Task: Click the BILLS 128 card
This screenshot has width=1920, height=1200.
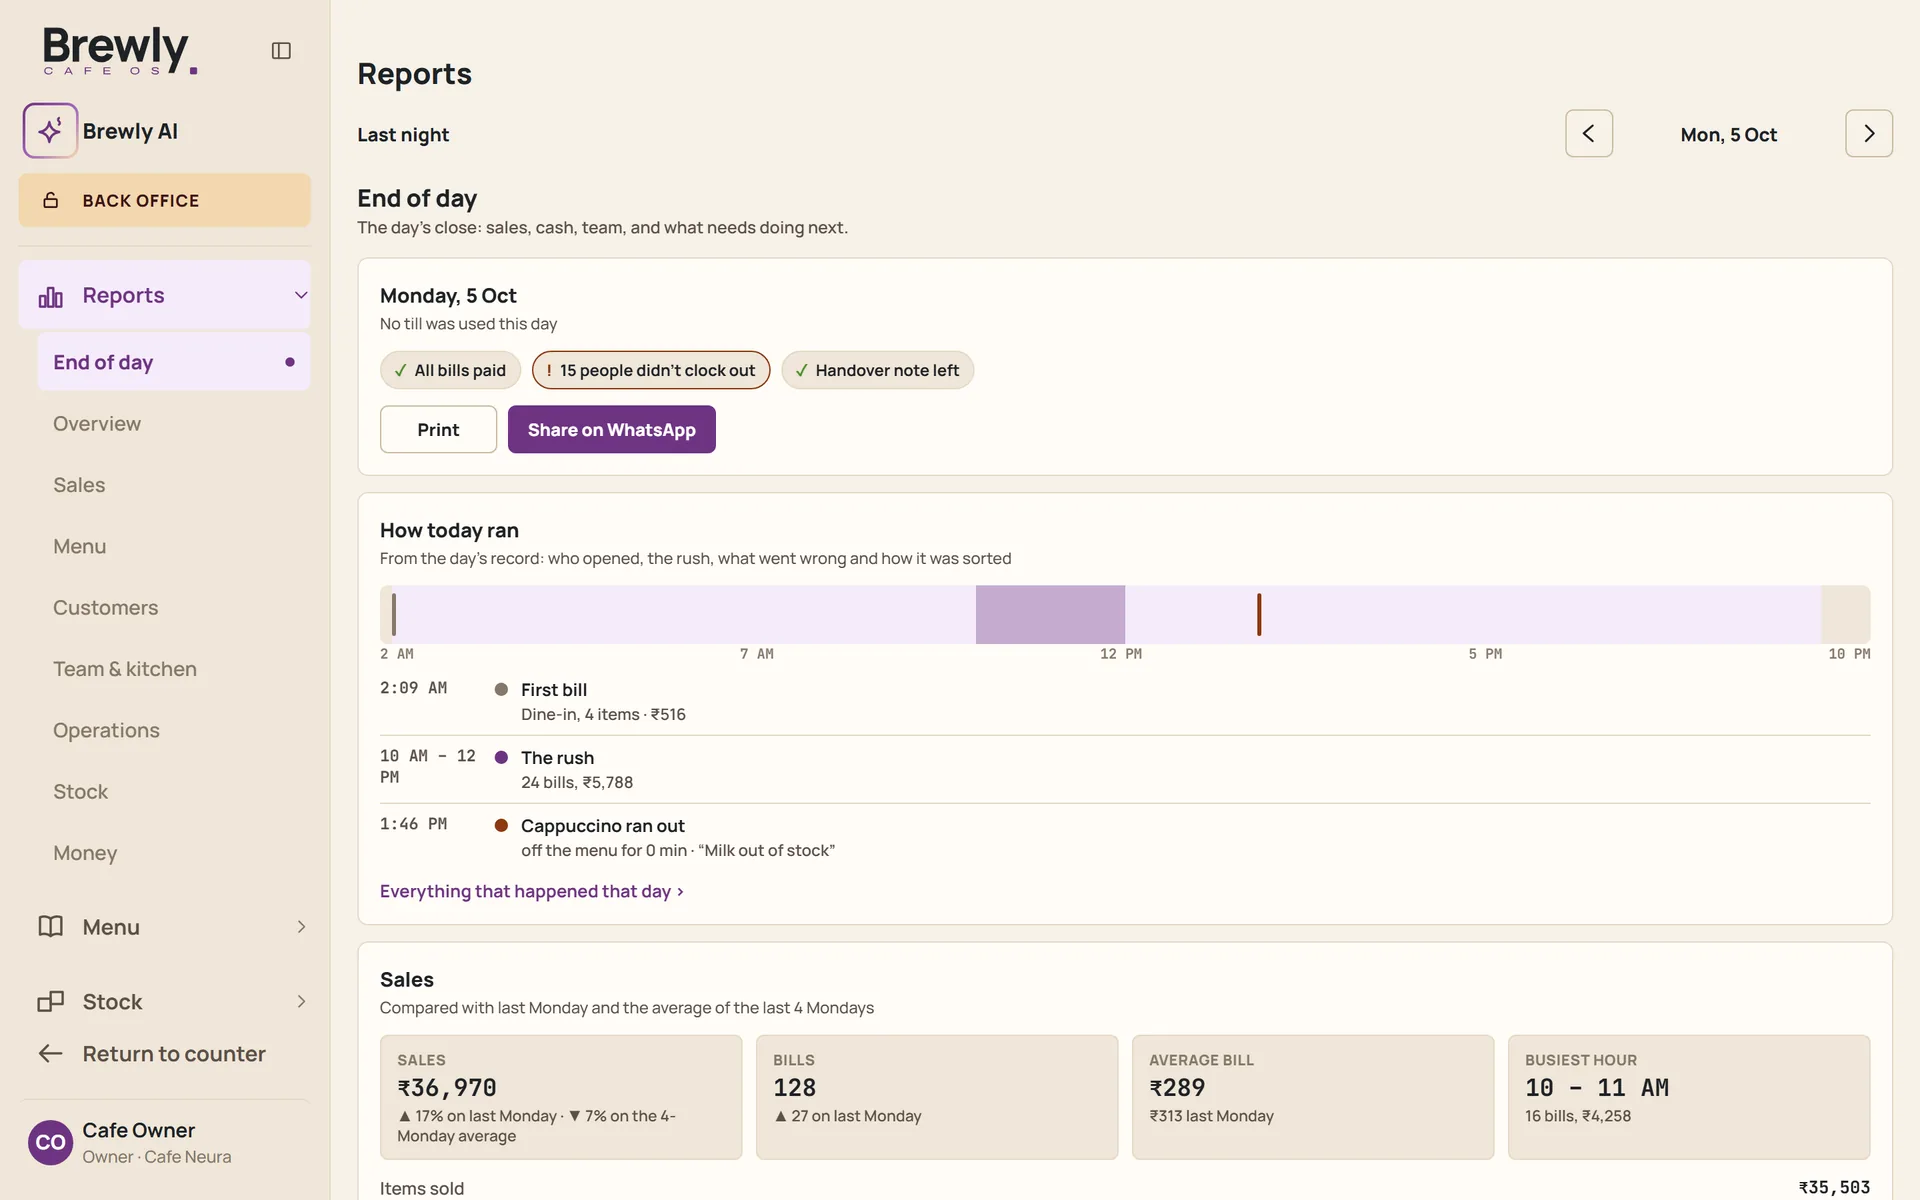Action: tap(937, 1097)
